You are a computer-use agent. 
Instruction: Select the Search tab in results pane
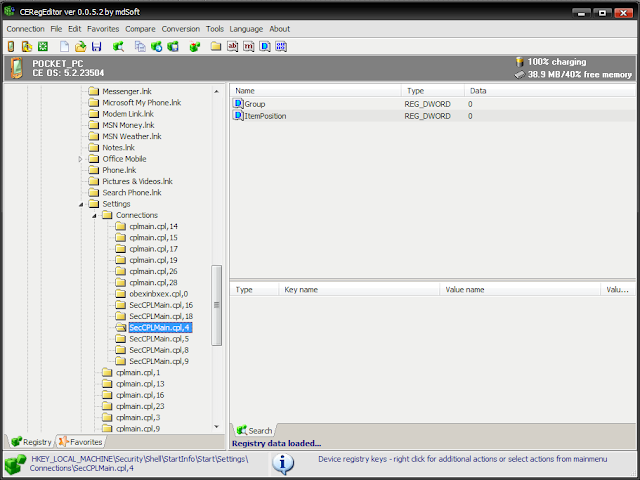(254, 431)
